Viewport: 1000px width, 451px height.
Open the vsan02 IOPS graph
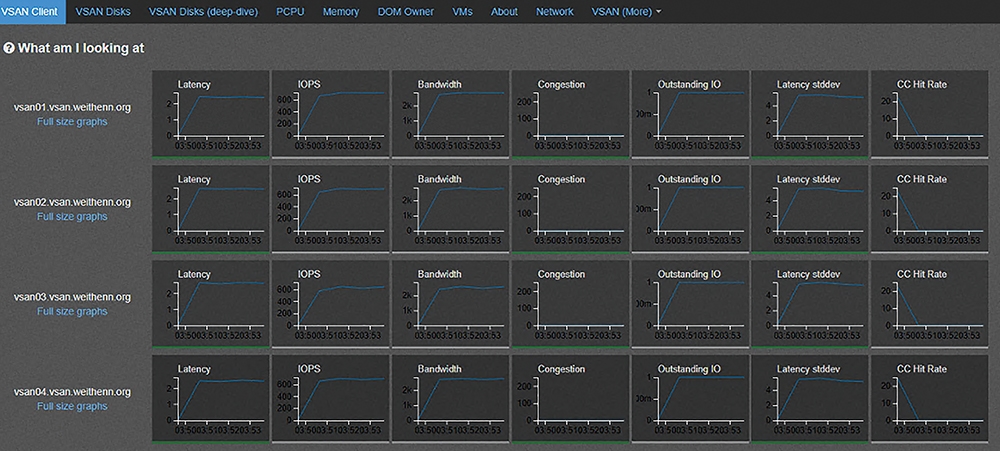point(330,209)
